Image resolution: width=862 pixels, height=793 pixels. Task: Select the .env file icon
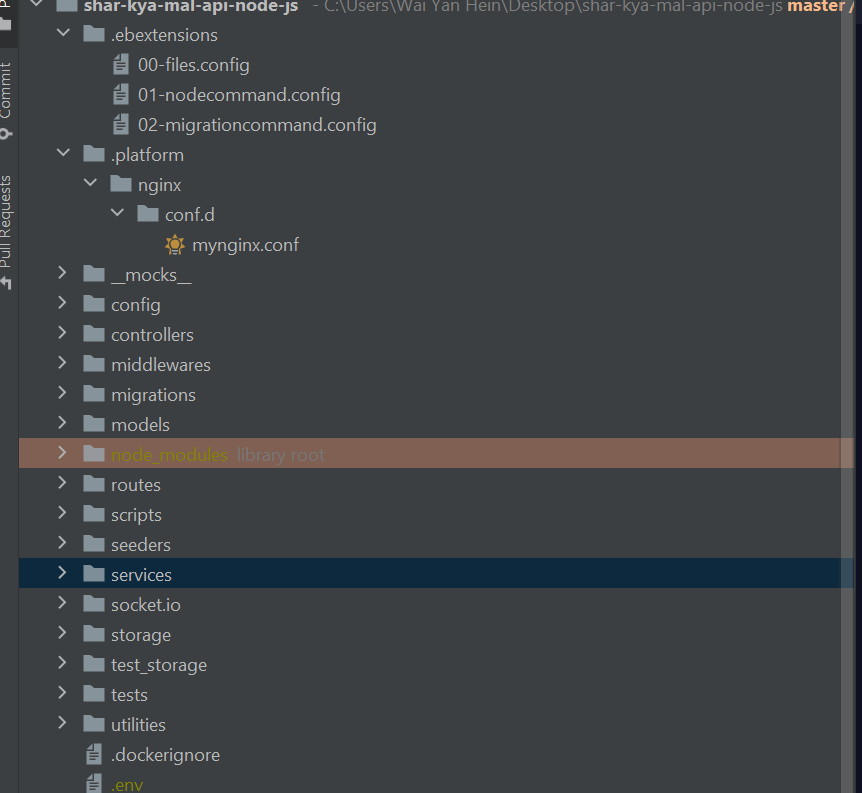point(94,784)
